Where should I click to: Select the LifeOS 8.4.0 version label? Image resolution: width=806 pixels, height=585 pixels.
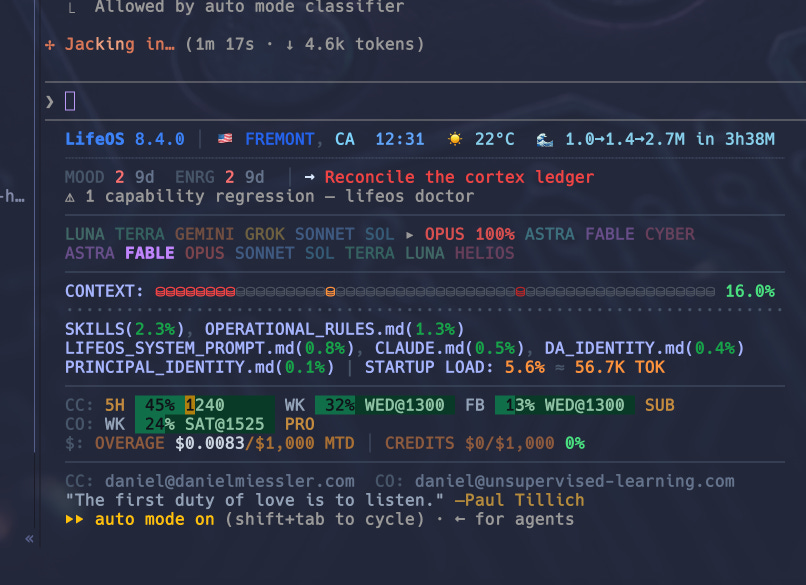click(124, 139)
